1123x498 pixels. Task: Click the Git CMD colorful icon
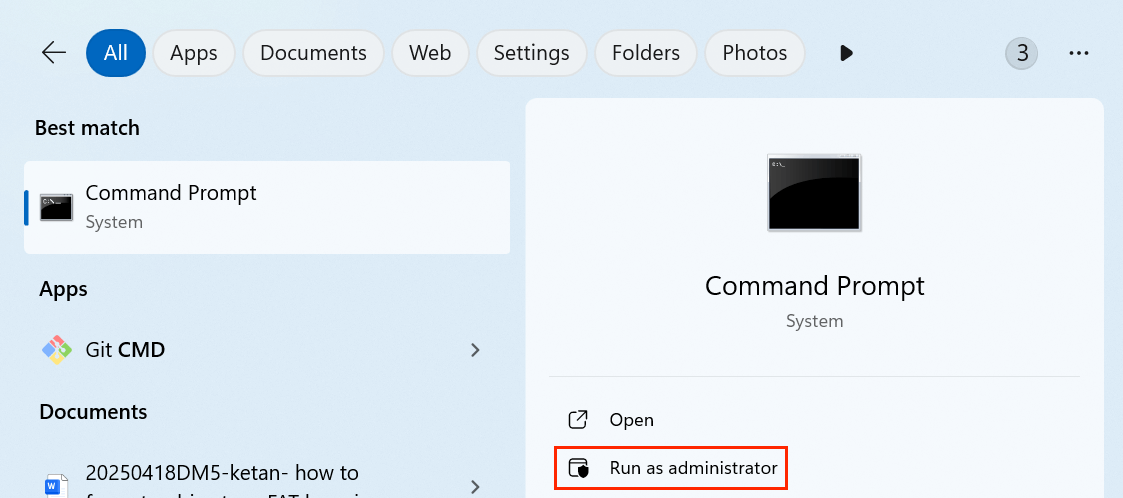point(57,350)
